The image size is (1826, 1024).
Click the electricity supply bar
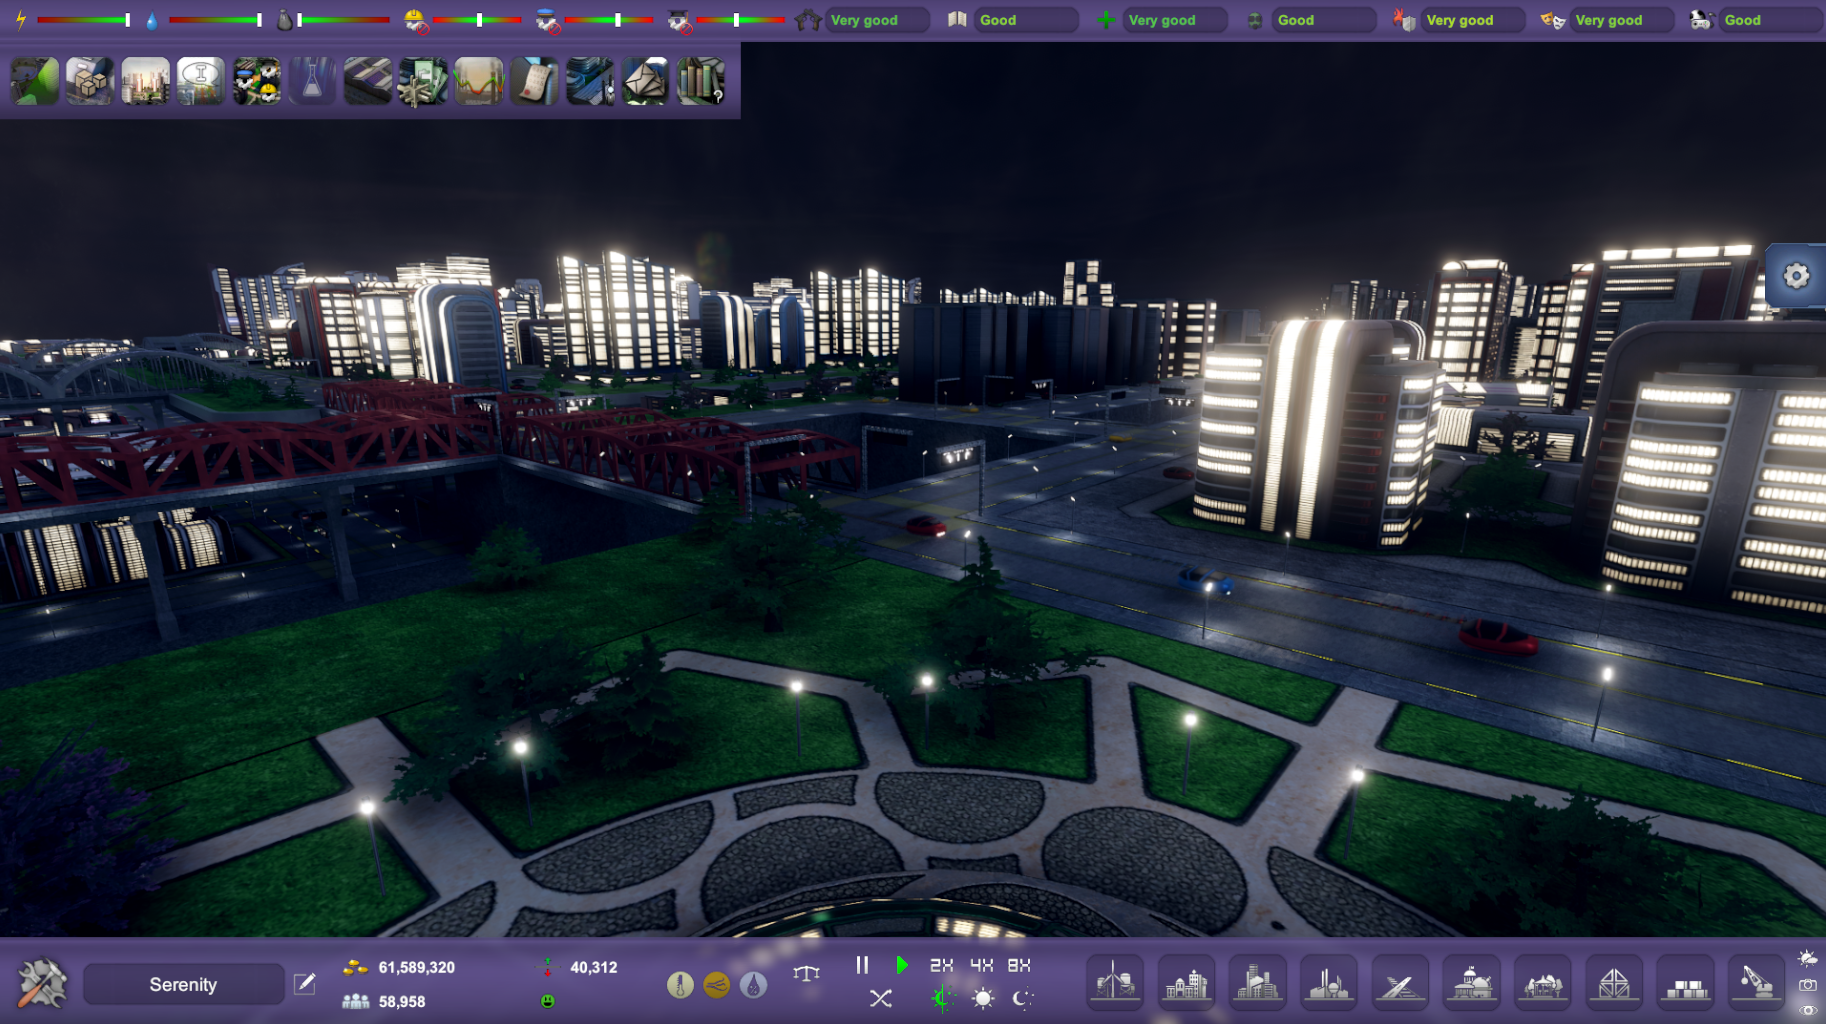pos(84,20)
